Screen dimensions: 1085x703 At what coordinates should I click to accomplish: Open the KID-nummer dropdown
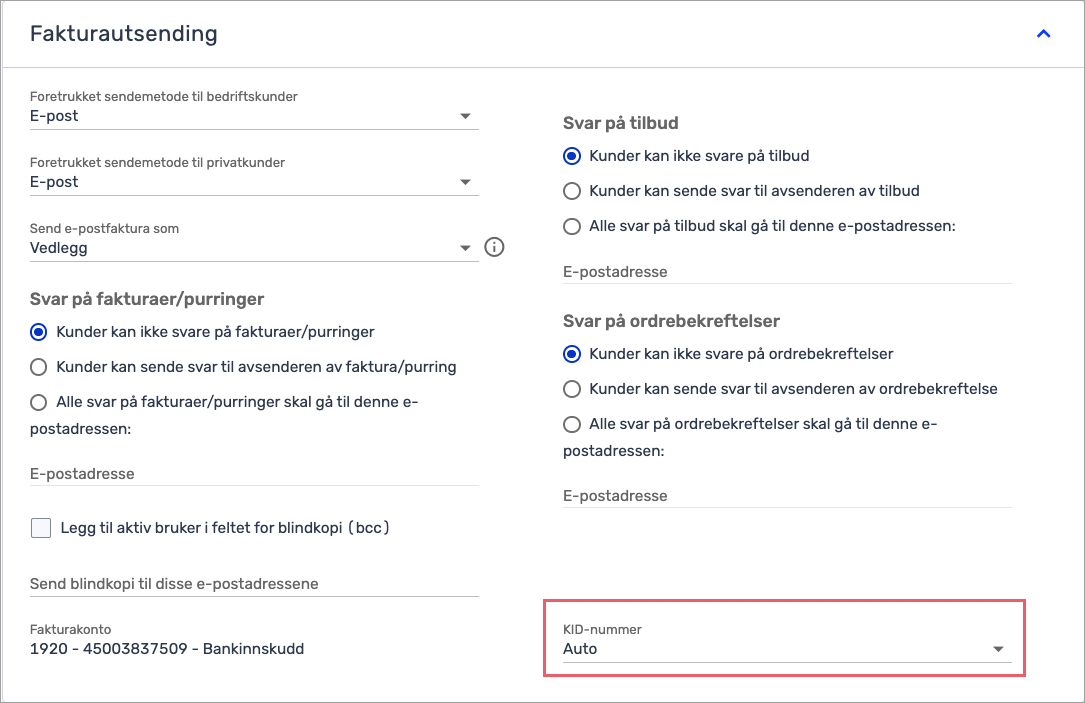[x=786, y=649]
